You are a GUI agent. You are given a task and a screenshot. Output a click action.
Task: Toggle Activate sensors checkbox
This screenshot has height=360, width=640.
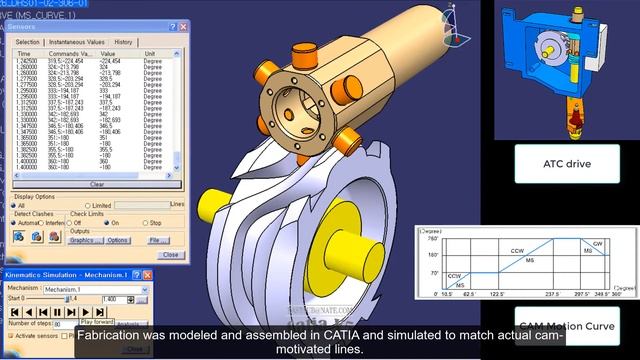(x=11, y=336)
